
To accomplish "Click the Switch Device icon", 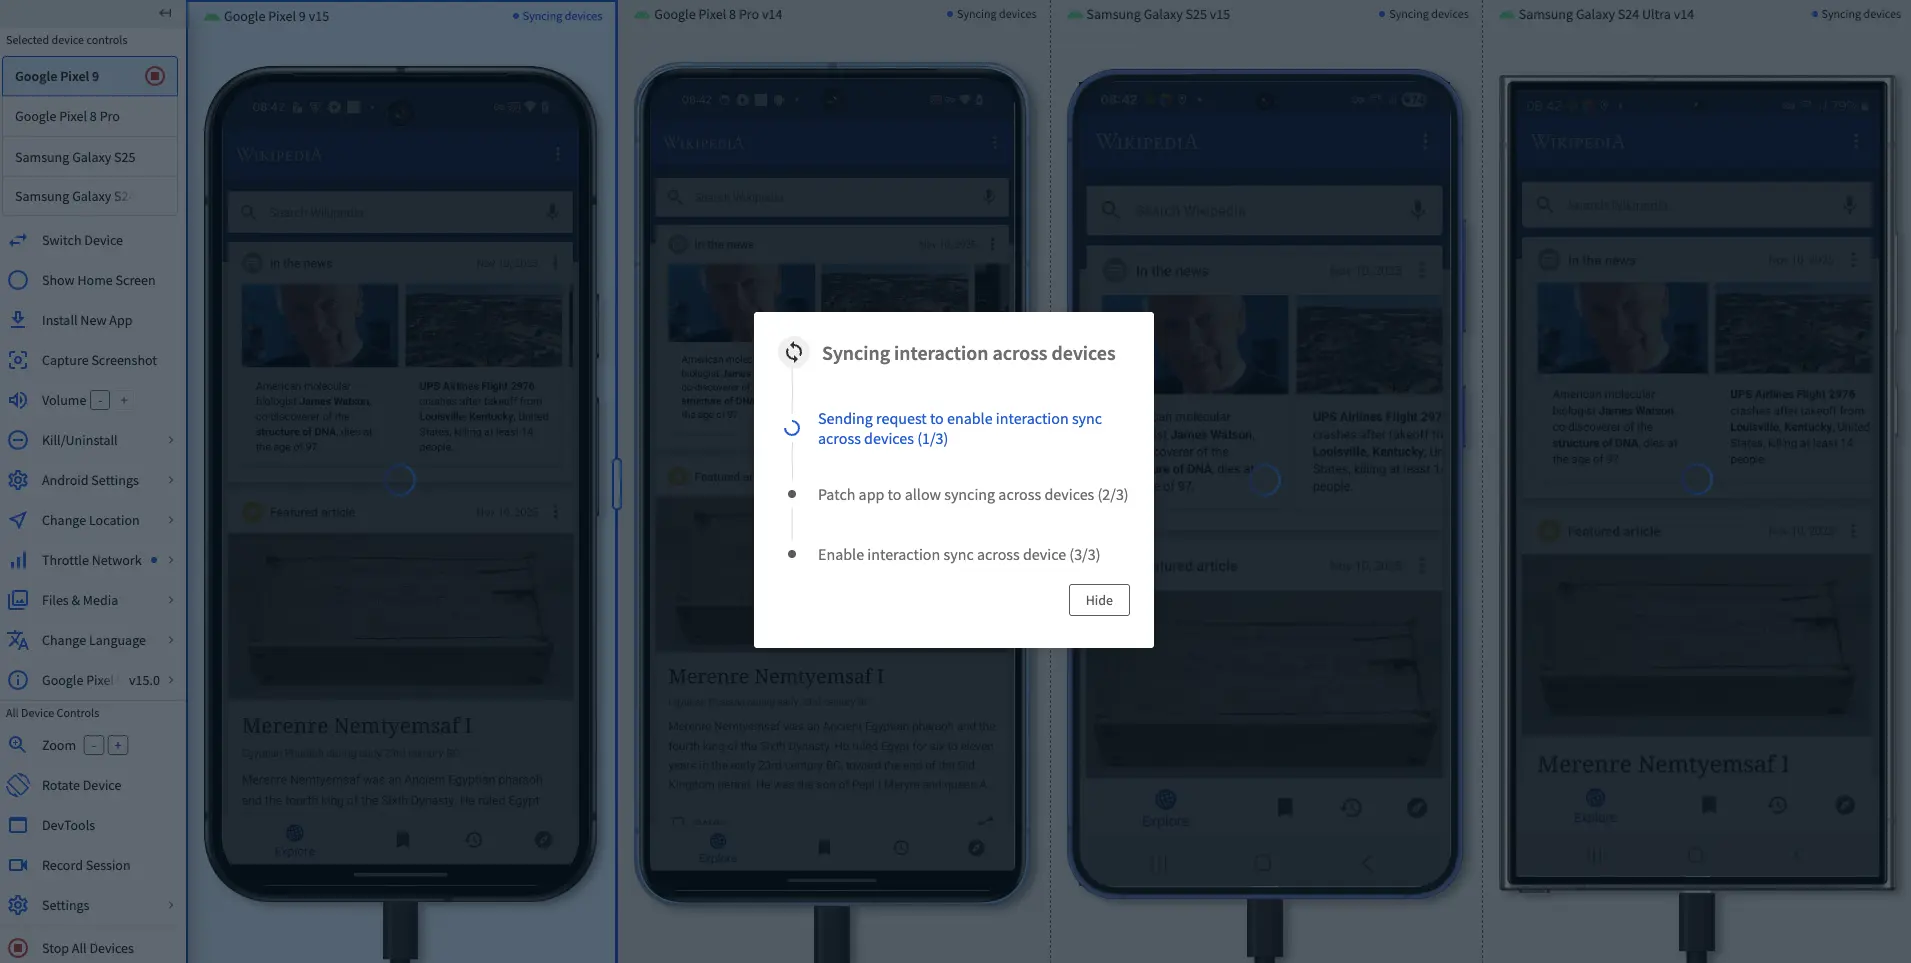I will [x=18, y=240].
